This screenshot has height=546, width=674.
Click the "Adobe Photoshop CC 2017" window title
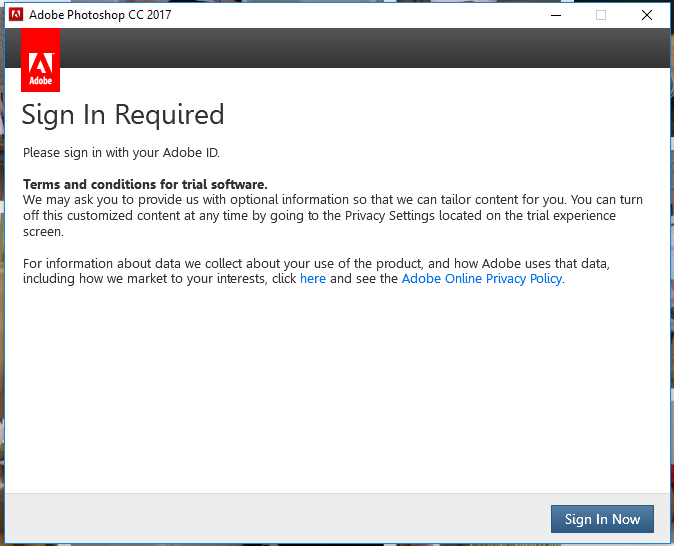tap(100, 15)
